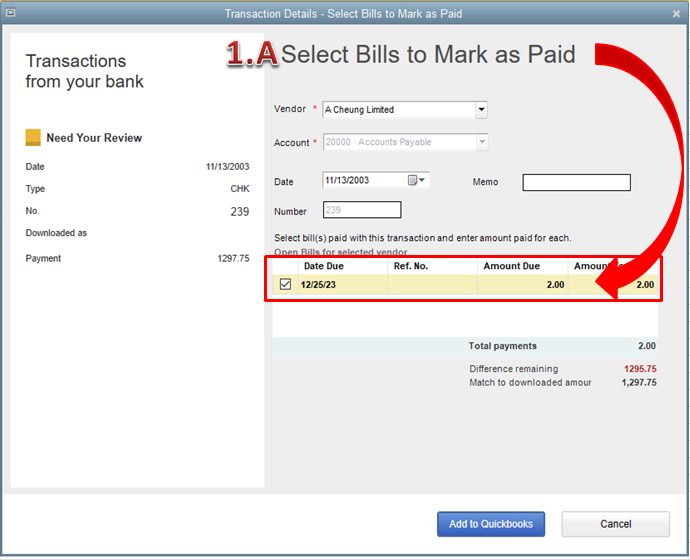690x560 pixels.
Task: Open the Vendor dropdown arrow
Action: [481, 109]
